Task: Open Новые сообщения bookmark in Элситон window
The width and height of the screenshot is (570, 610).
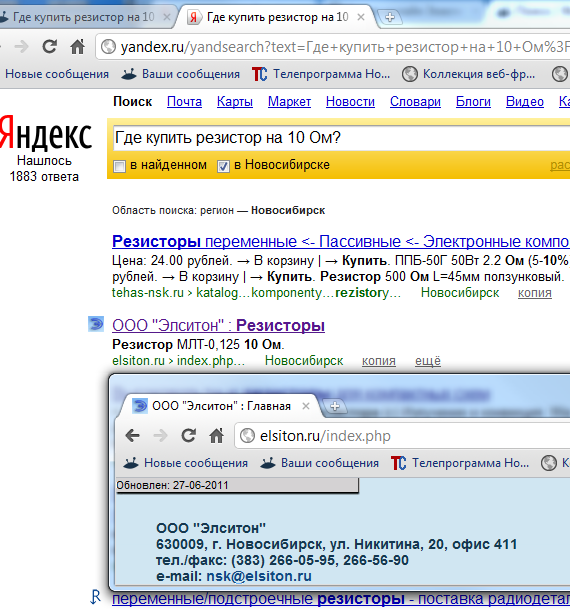Action: 185,463
